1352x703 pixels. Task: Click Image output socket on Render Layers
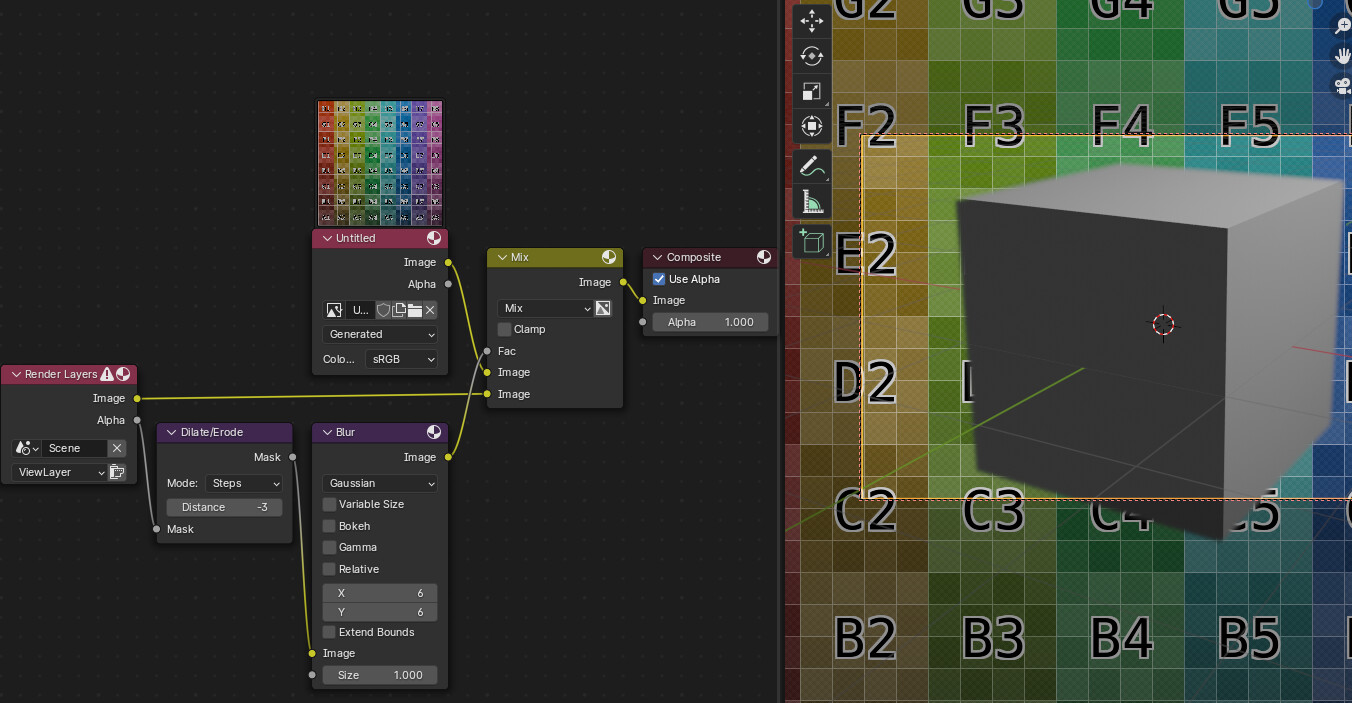pos(136,398)
